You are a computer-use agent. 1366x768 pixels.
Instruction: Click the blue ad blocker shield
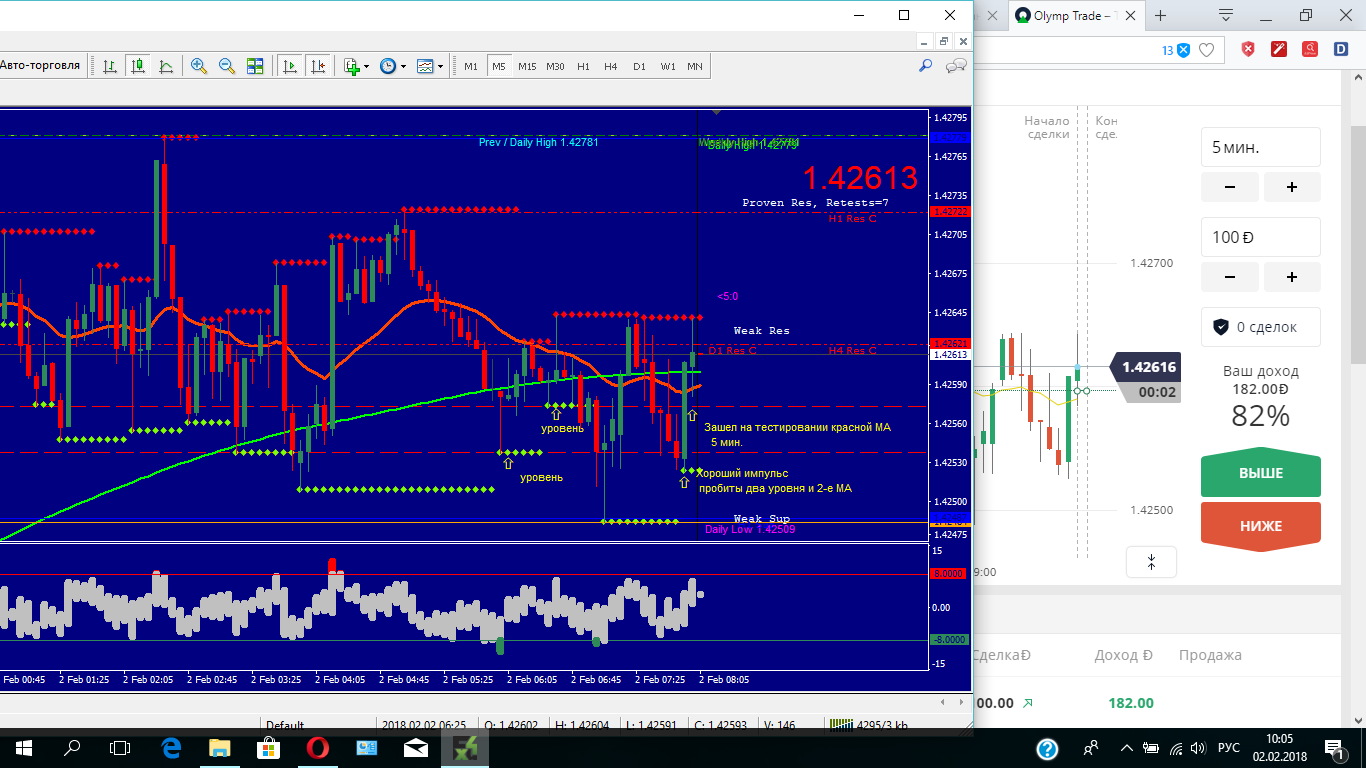click(1183, 49)
